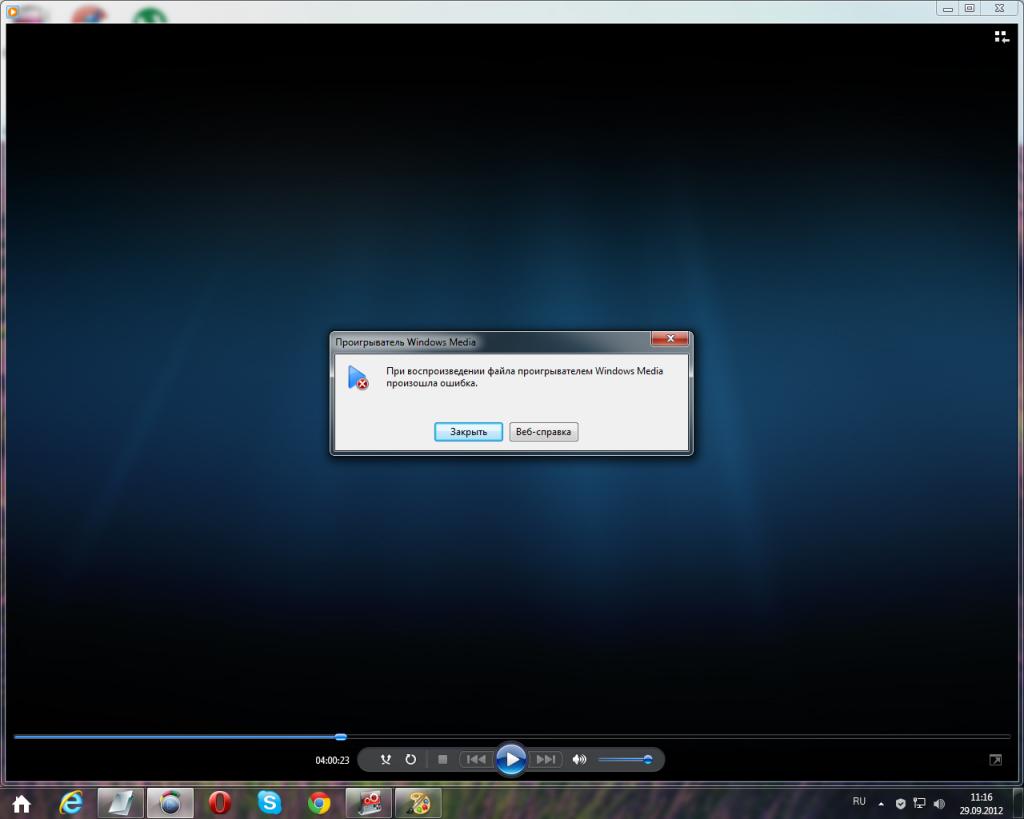Enter full screen view mode

pyautogui.click(x=995, y=760)
